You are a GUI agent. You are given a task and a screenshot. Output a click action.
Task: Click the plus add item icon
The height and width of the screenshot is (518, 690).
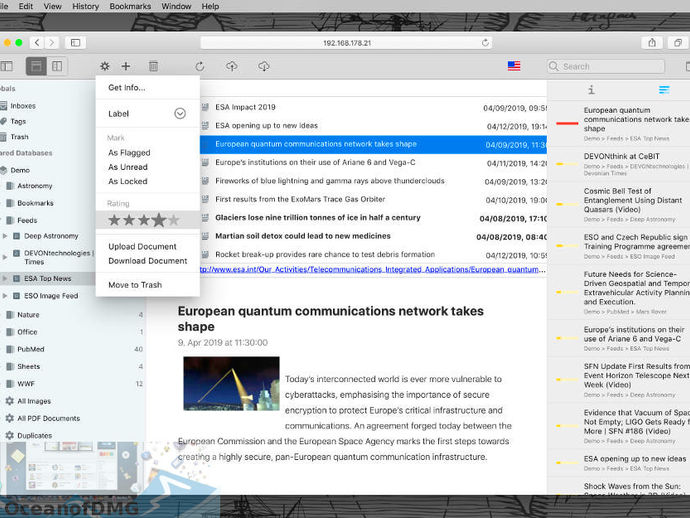pos(126,66)
